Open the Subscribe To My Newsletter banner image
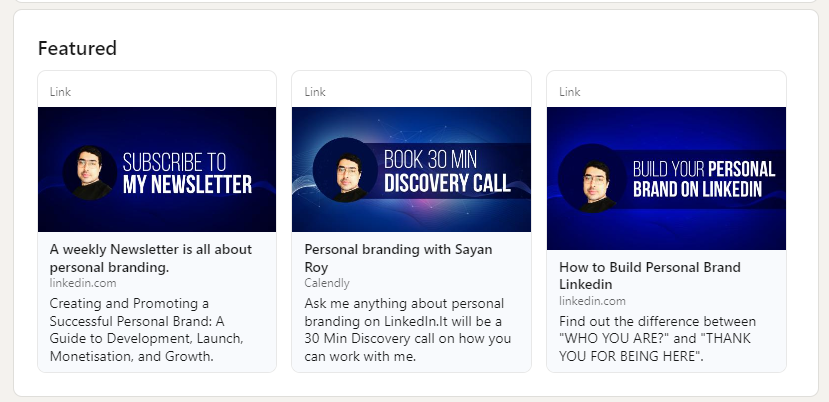Screen dimensions: 829x402 click(157, 169)
